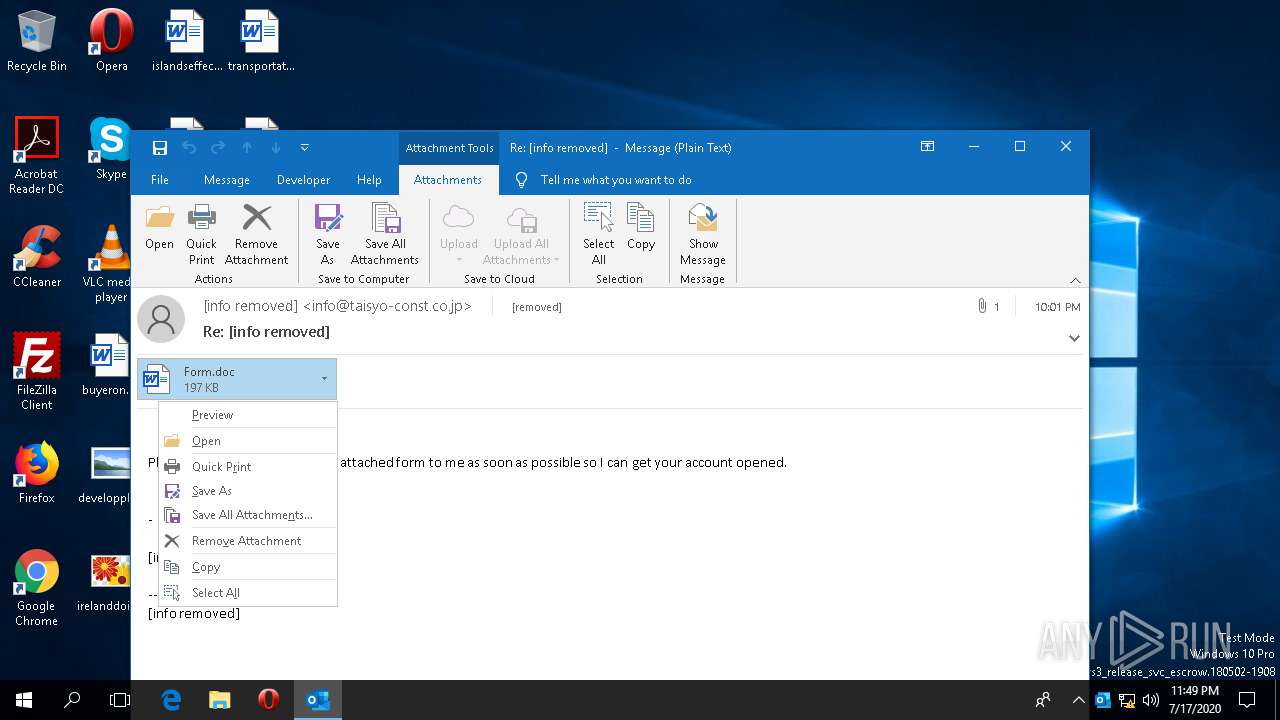Toggle ribbon display options button
The image size is (1280, 720).
pyautogui.click(x=927, y=147)
